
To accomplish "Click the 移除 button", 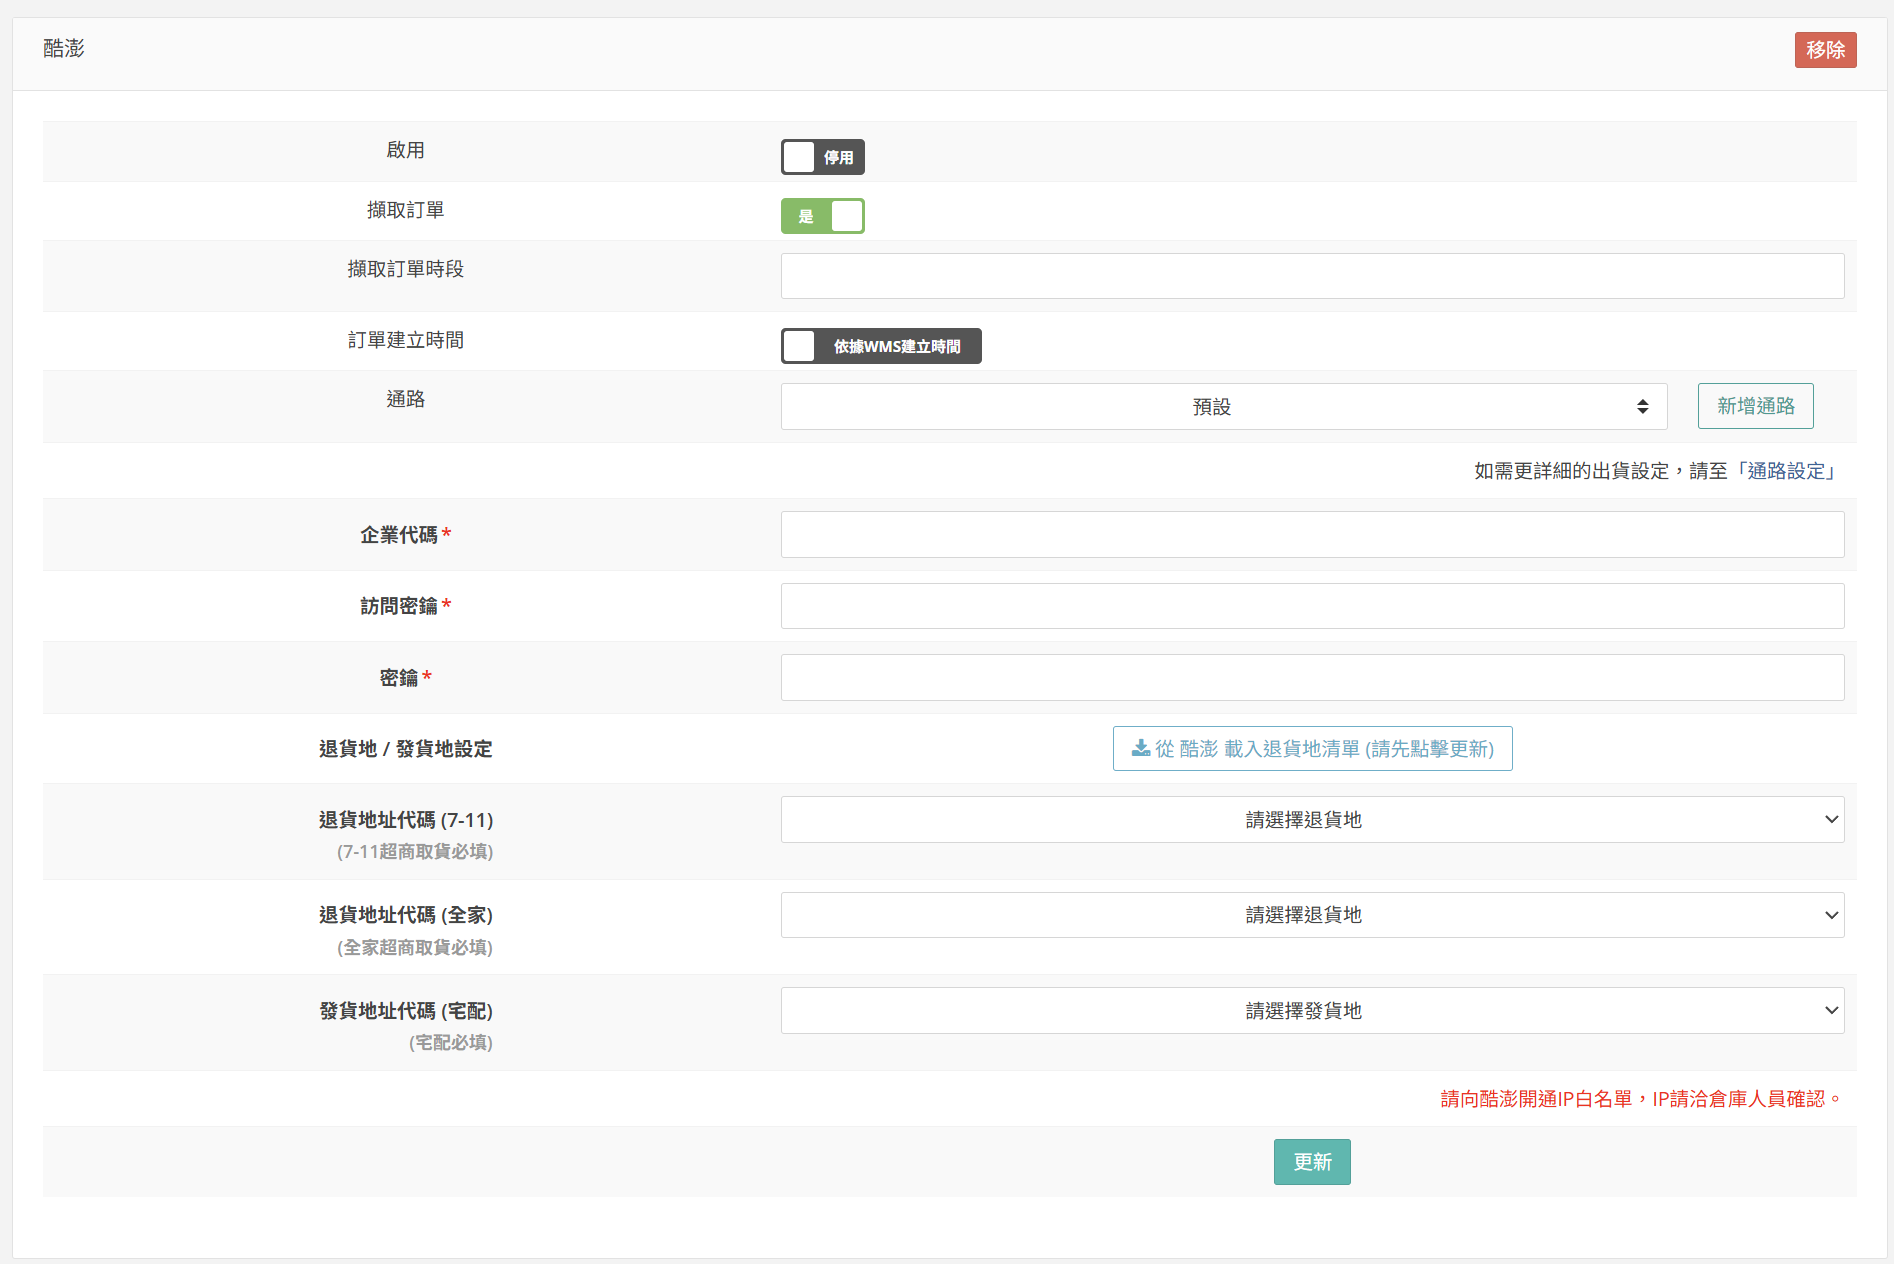I will (x=1824, y=50).
